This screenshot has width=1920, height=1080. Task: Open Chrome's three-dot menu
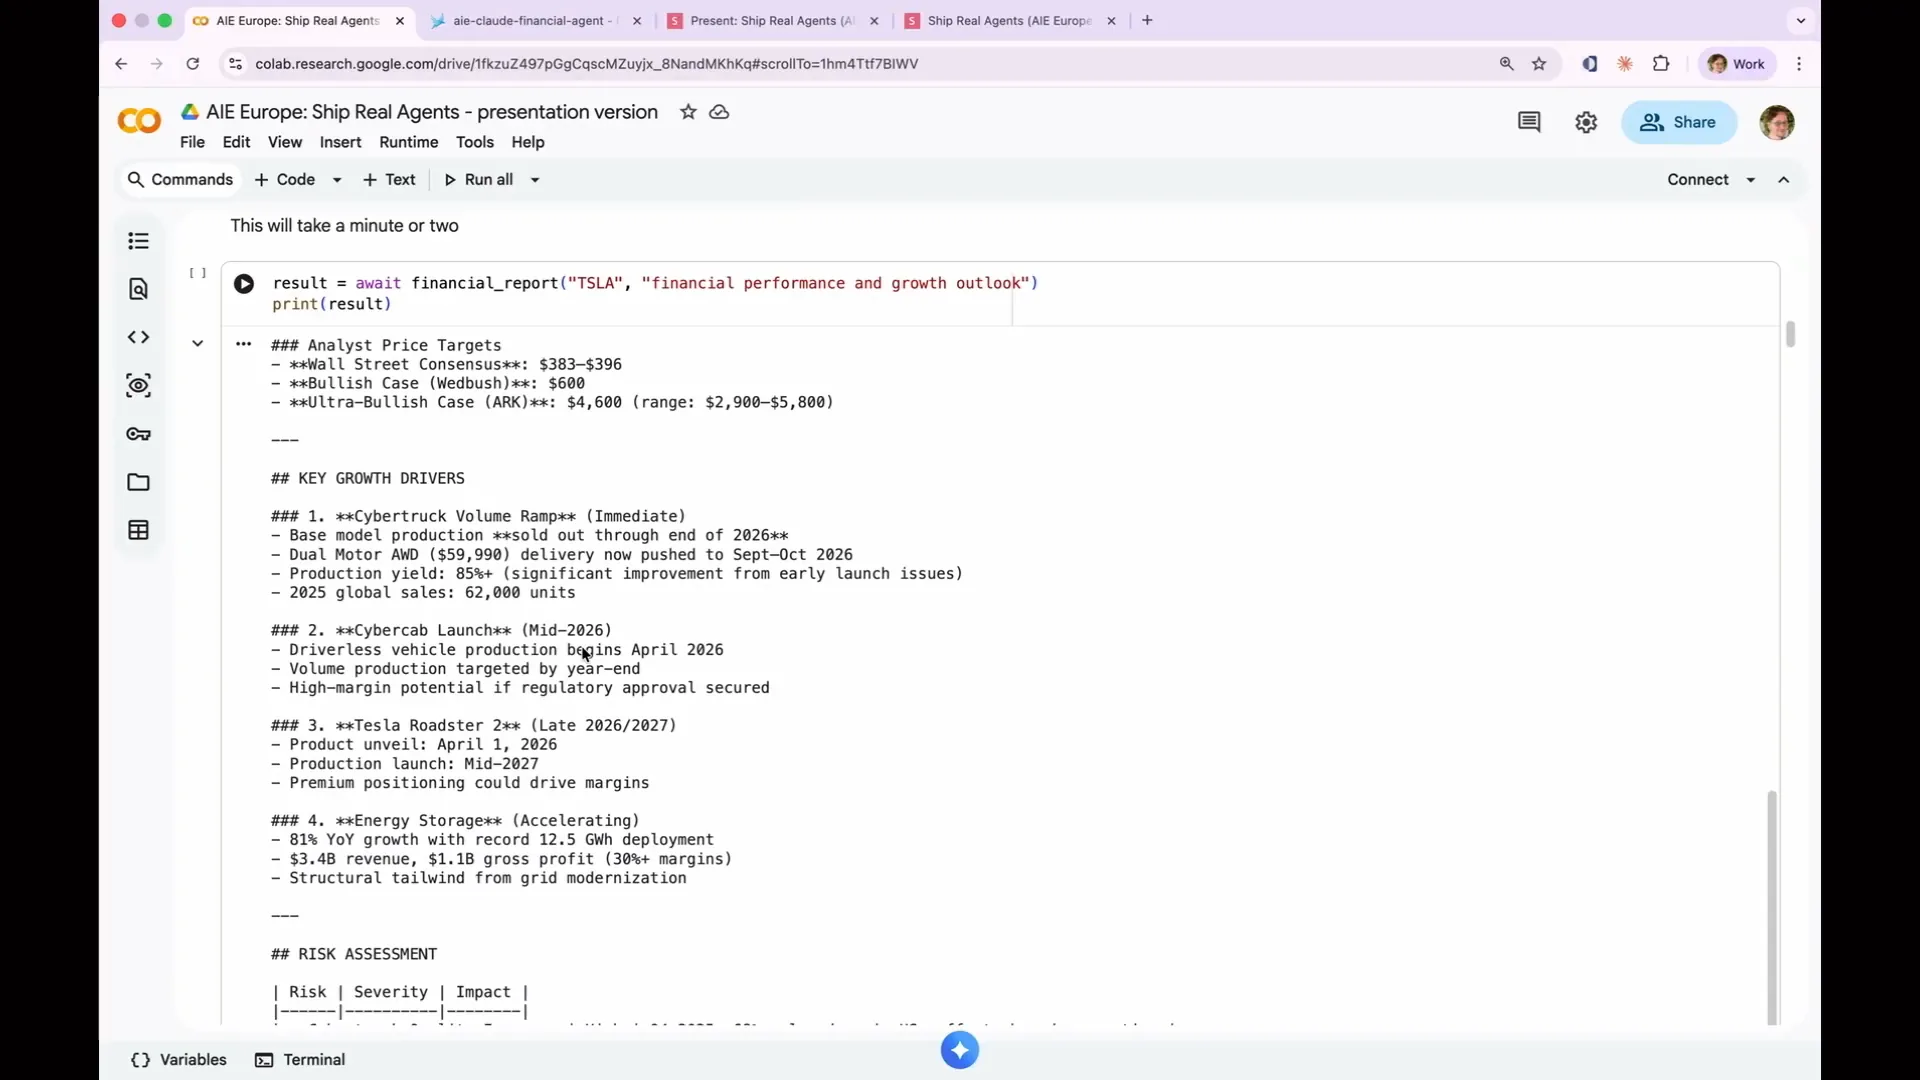point(1799,64)
